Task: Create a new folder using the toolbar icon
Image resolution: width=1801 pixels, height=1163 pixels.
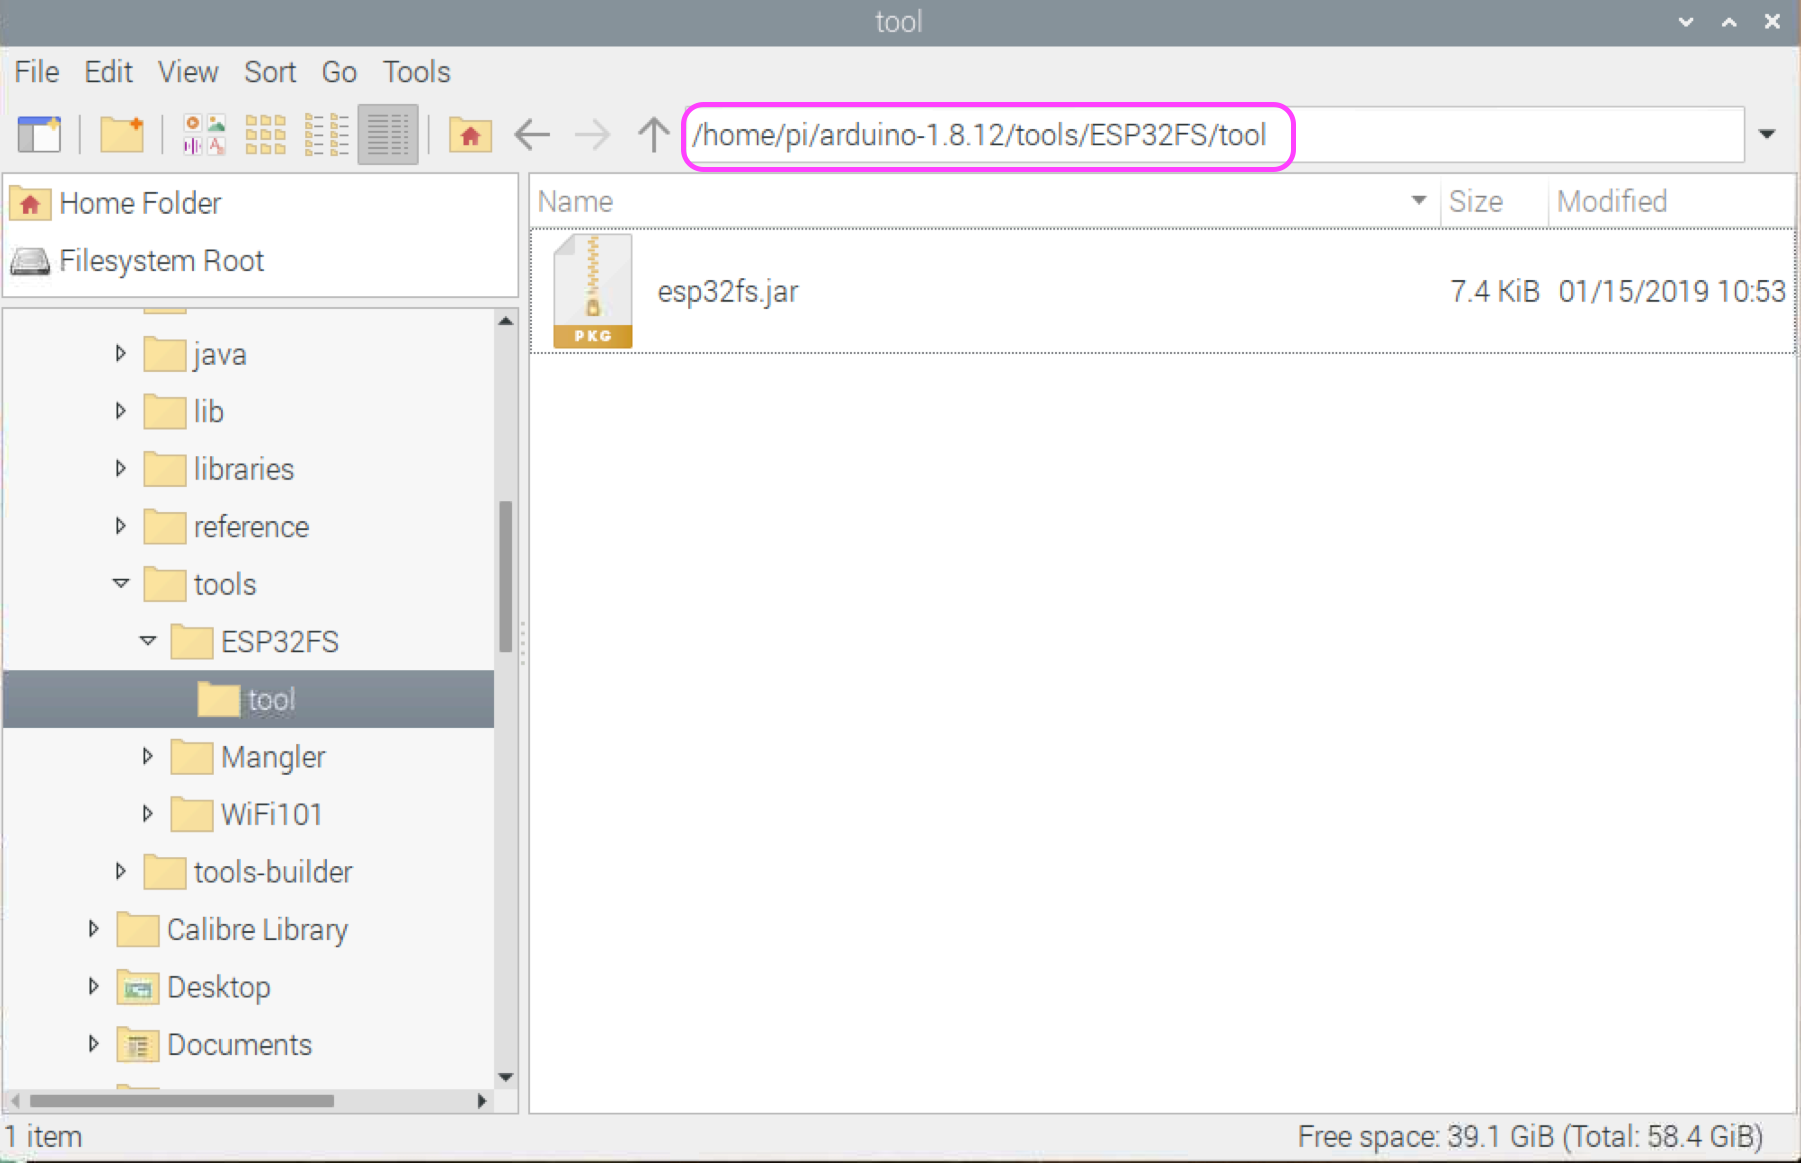Action: (x=122, y=134)
